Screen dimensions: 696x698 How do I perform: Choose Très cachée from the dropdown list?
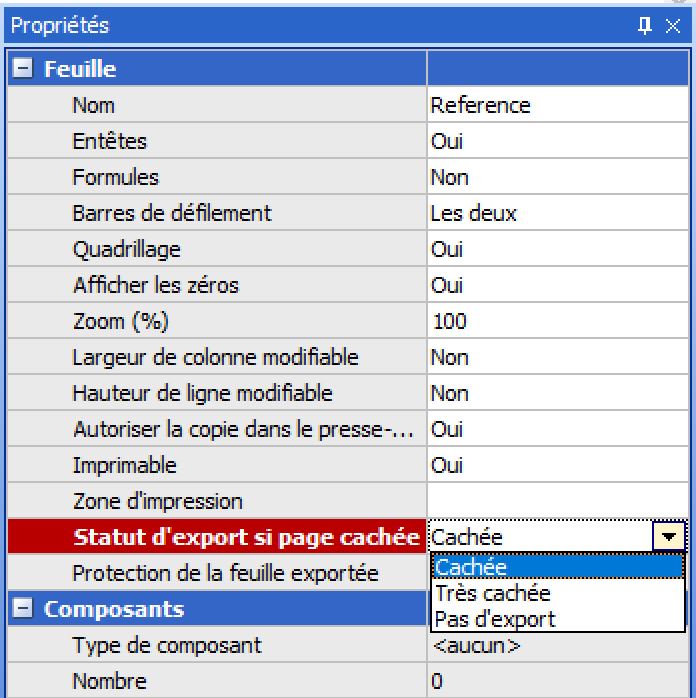point(558,593)
